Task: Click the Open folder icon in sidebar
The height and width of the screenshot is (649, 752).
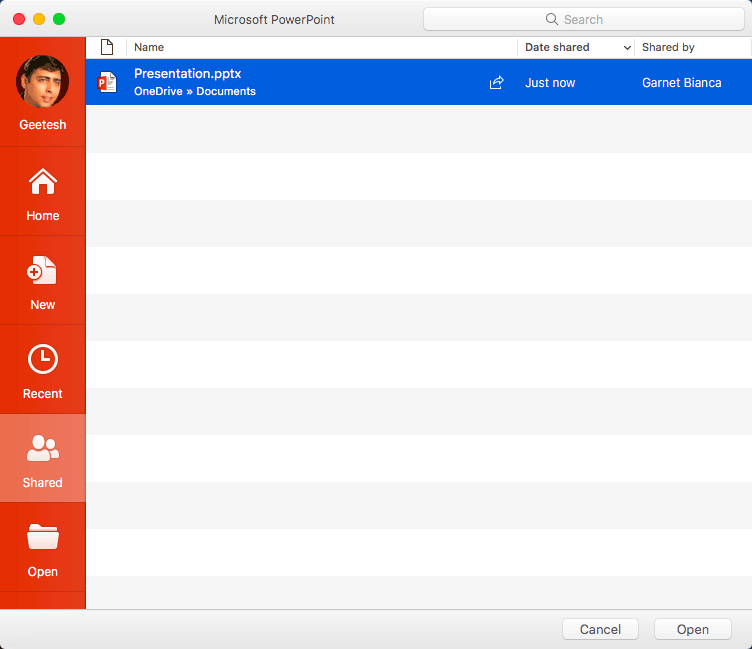Action: point(42,537)
